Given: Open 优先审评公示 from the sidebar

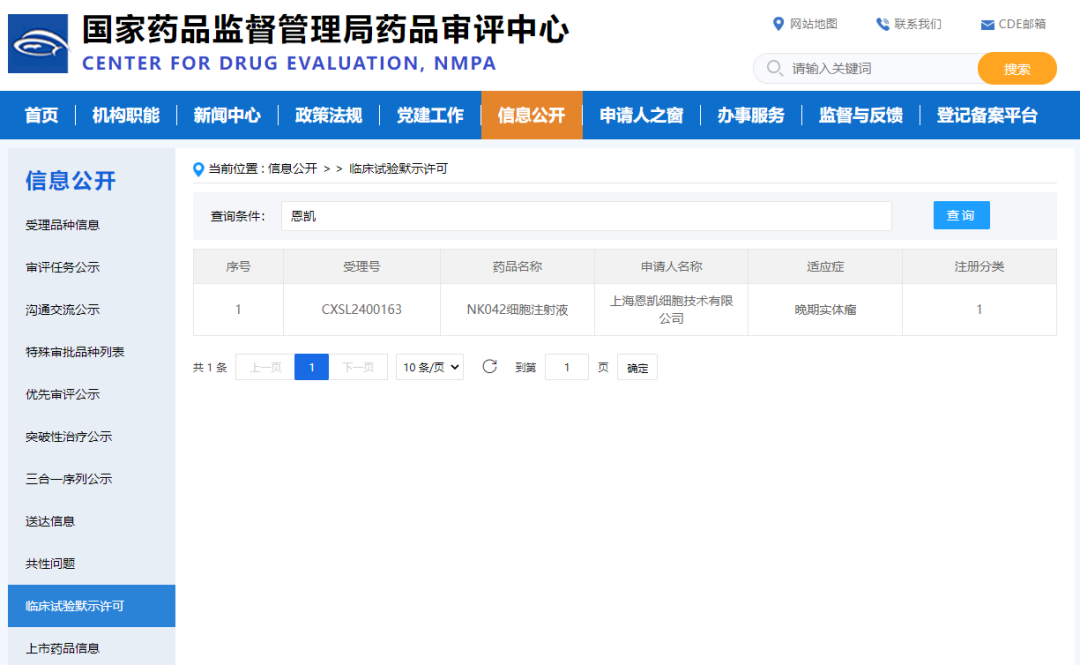Looking at the screenshot, I should (62, 394).
